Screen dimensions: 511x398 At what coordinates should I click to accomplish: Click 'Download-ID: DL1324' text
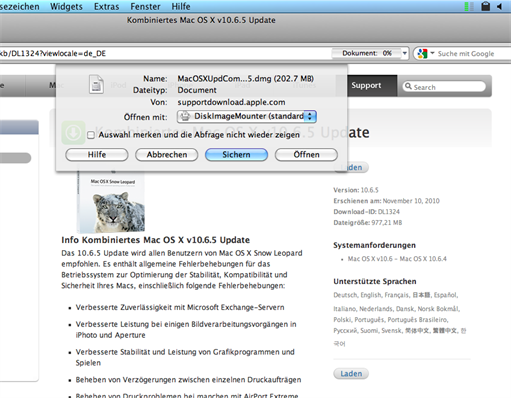pos(366,212)
